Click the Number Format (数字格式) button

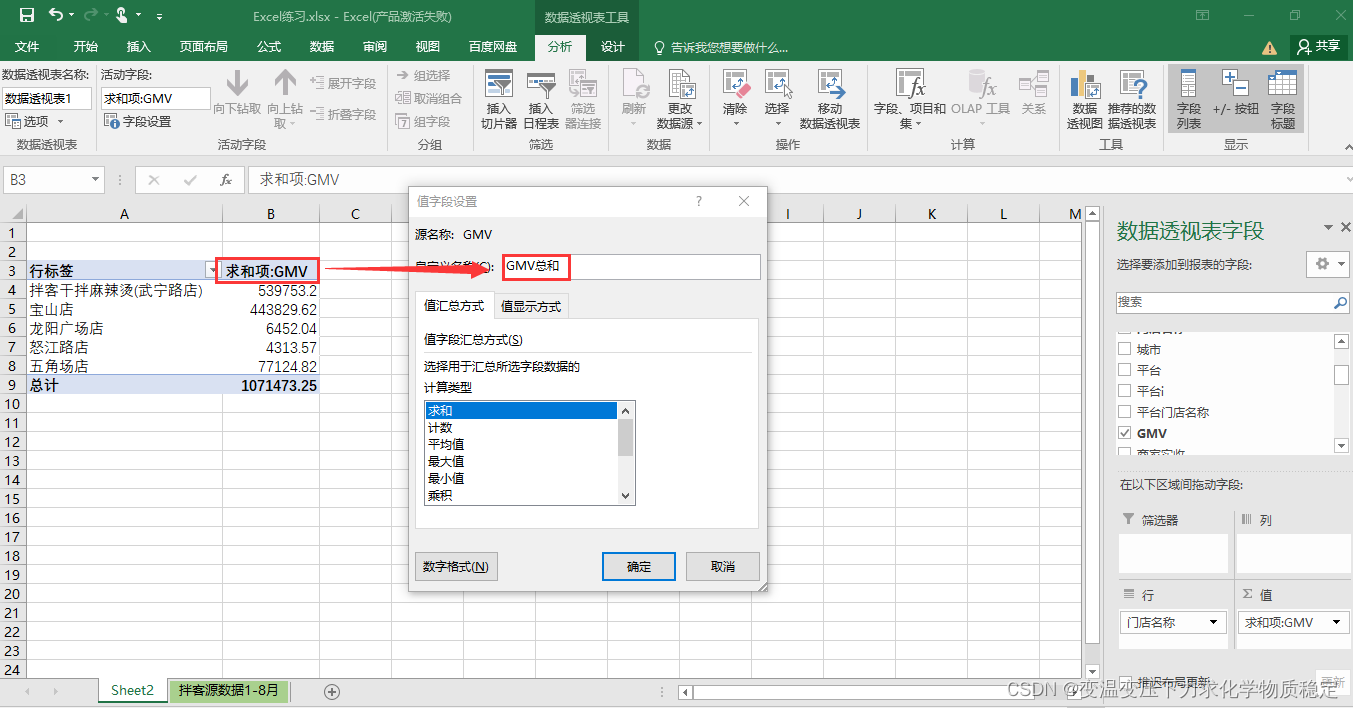pyautogui.click(x=456, y=566)
